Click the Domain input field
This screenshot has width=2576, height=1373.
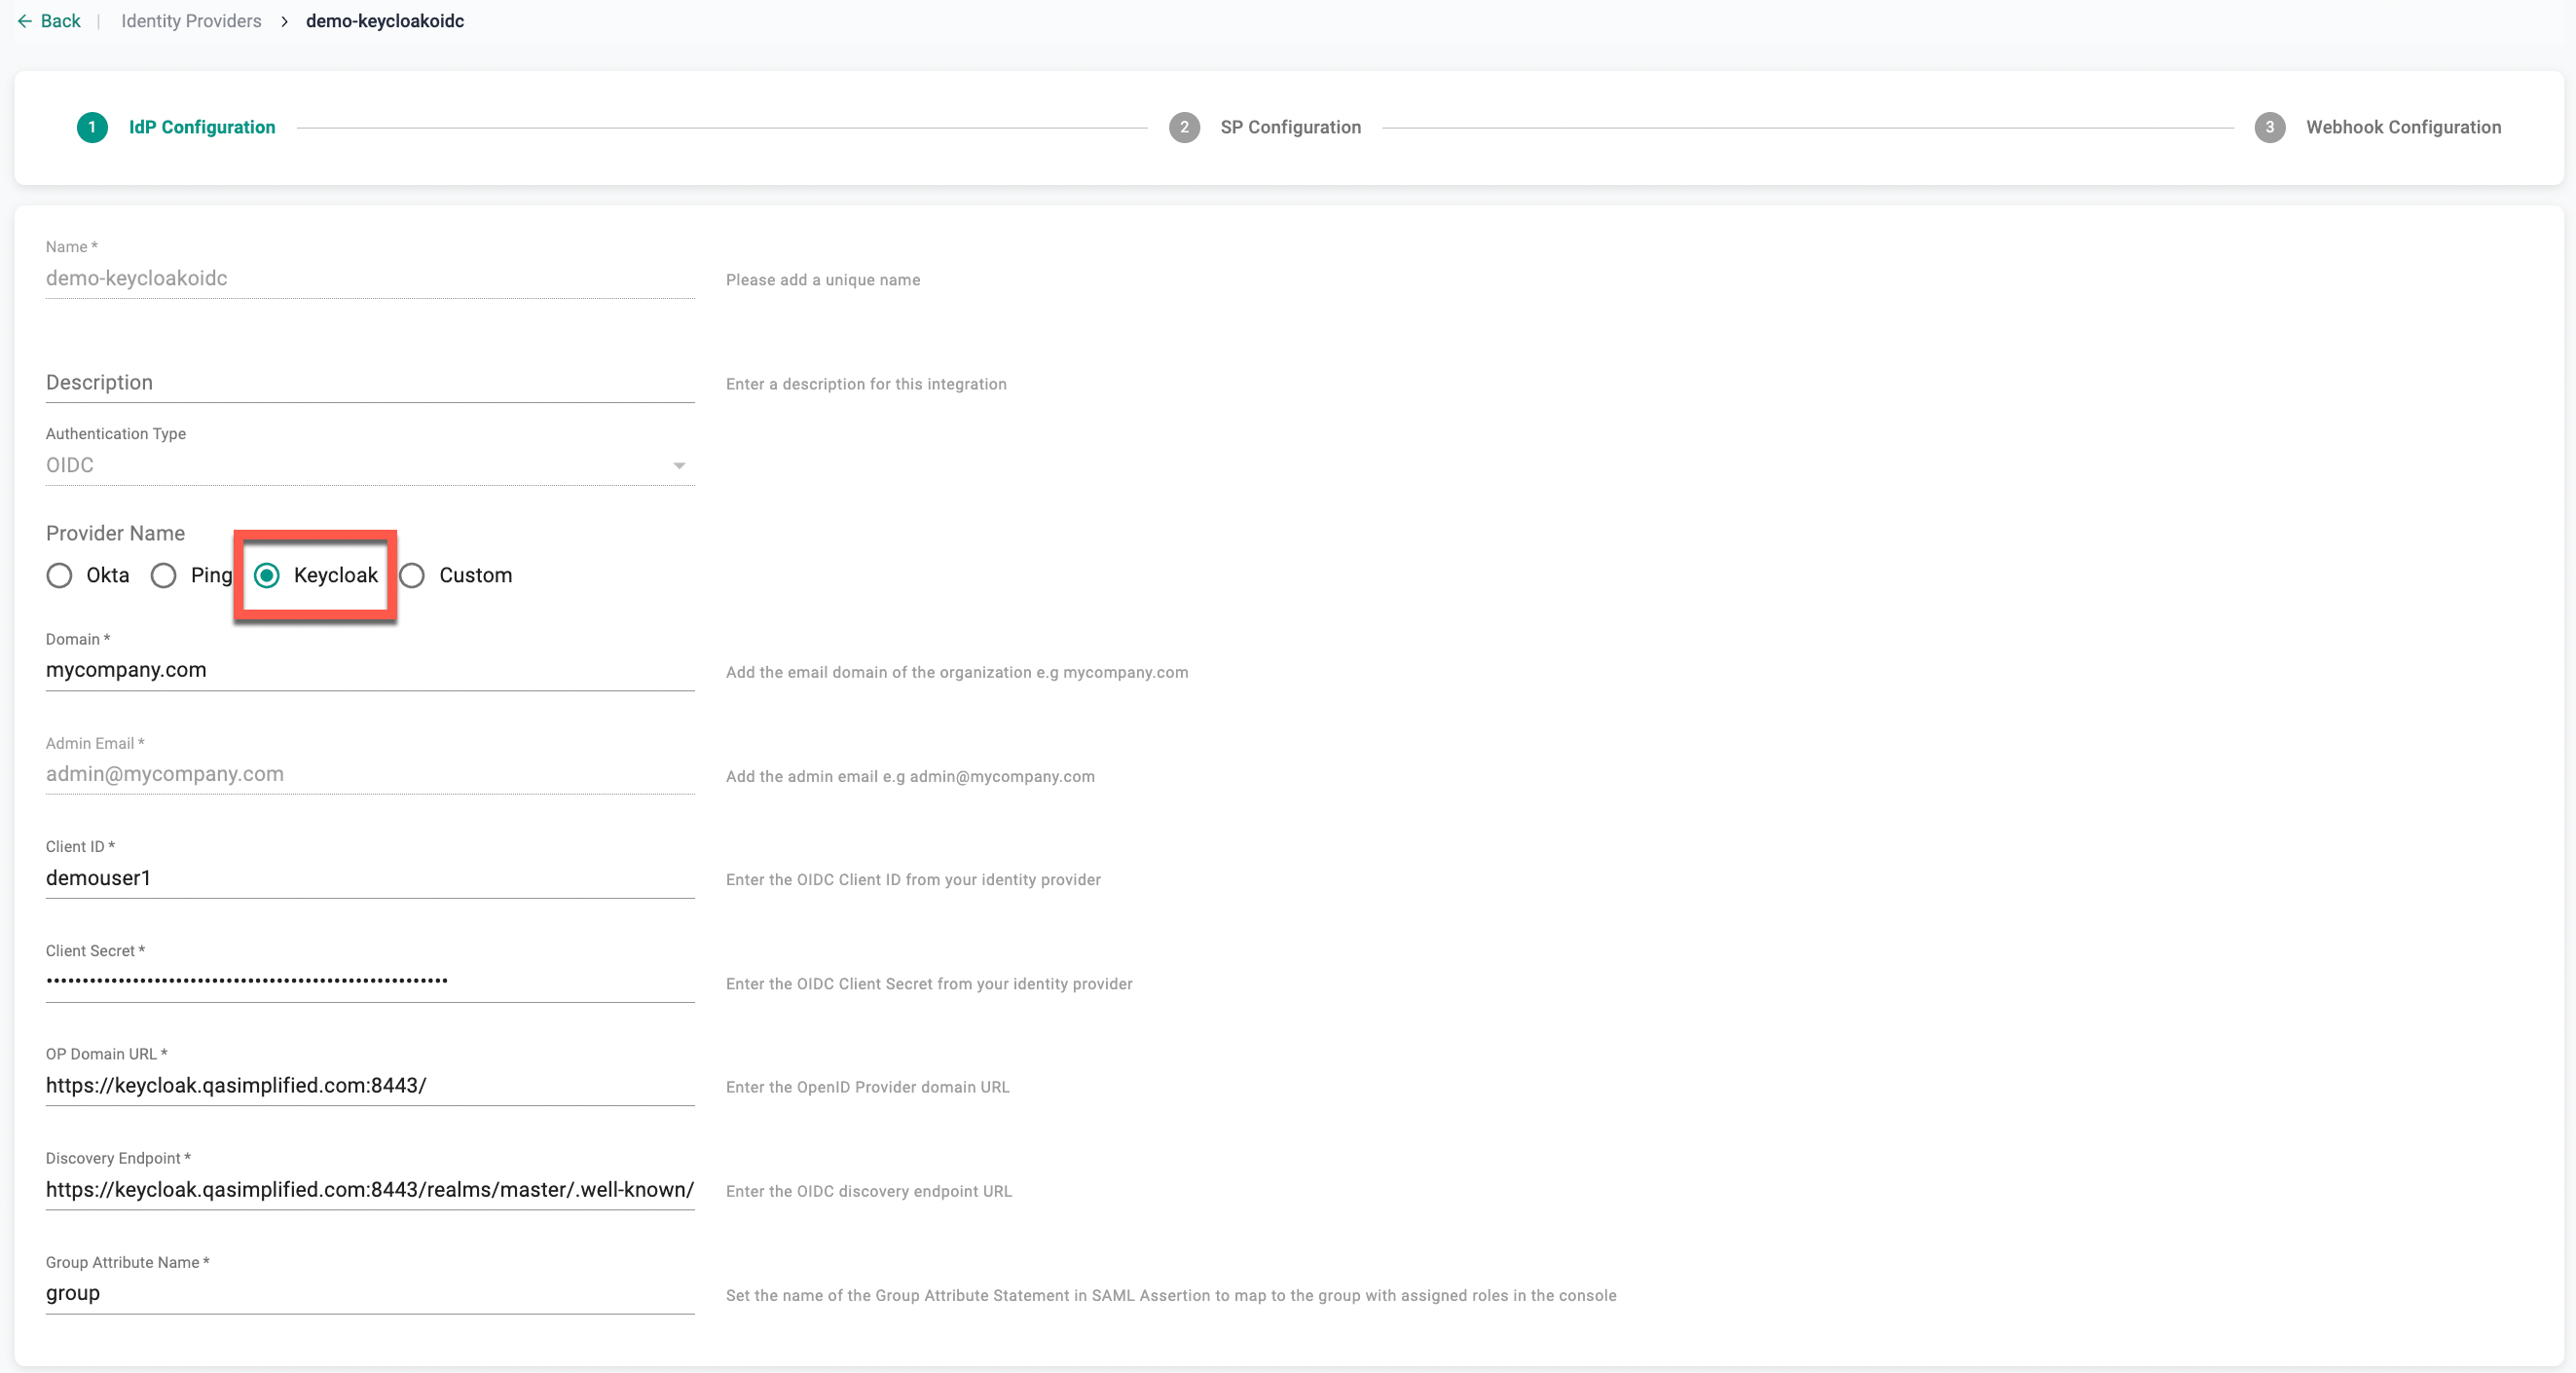370,670
